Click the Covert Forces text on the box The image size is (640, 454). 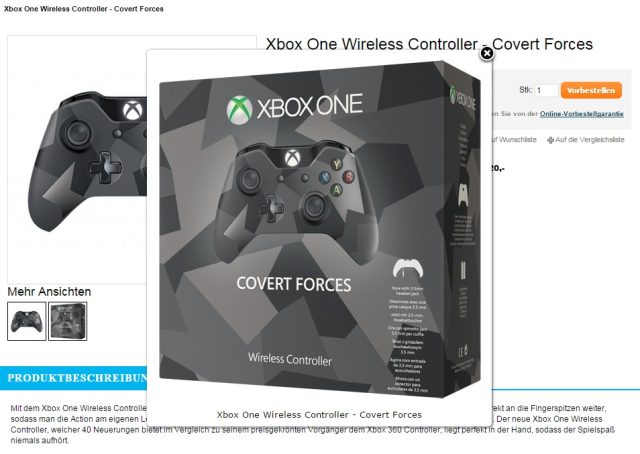pos(293,284)
